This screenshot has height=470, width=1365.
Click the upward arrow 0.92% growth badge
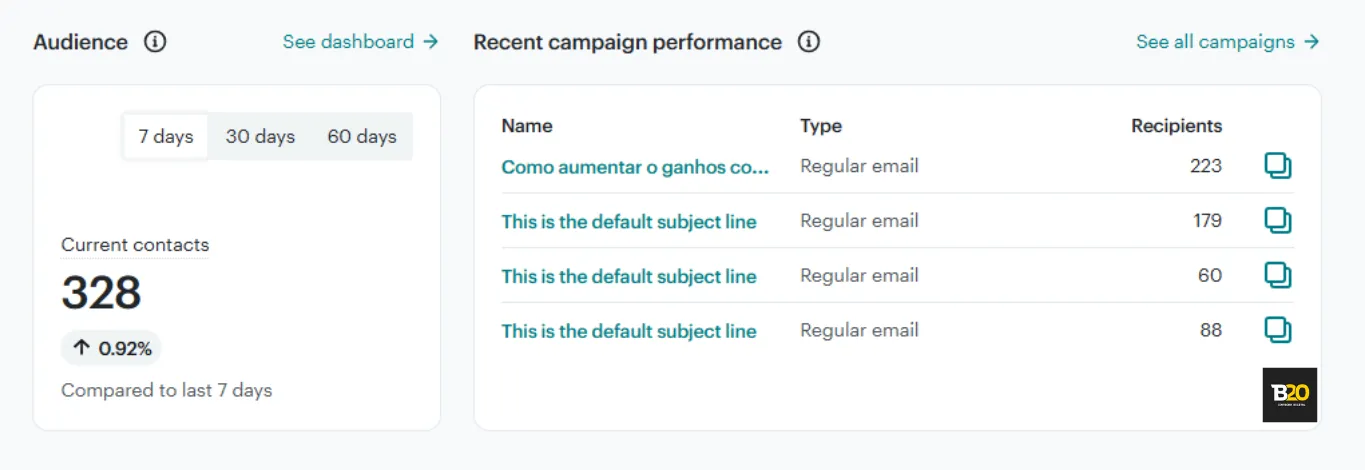tap(111, 349)
